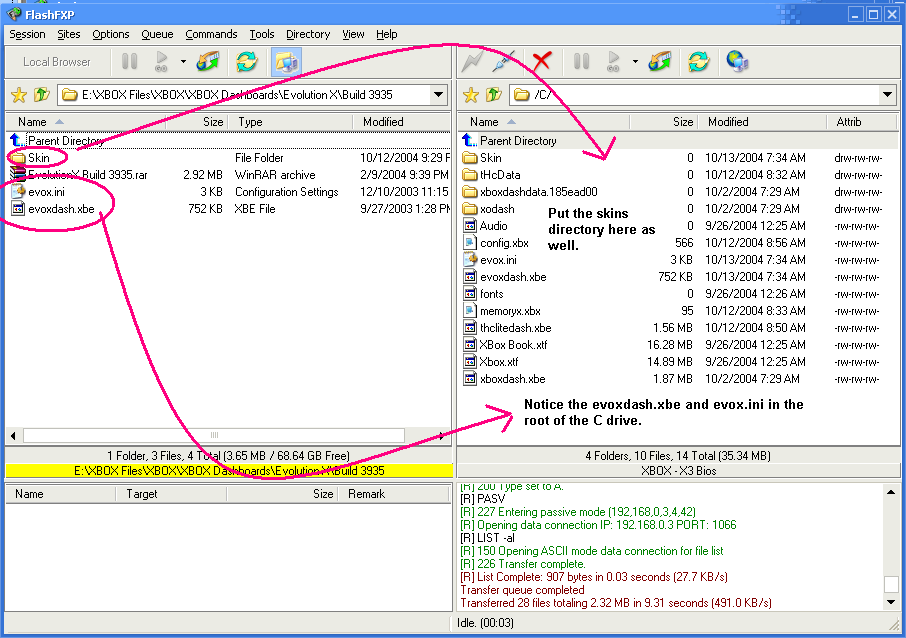Click the pause icon in the local pane toolbar

pos(129,61)
